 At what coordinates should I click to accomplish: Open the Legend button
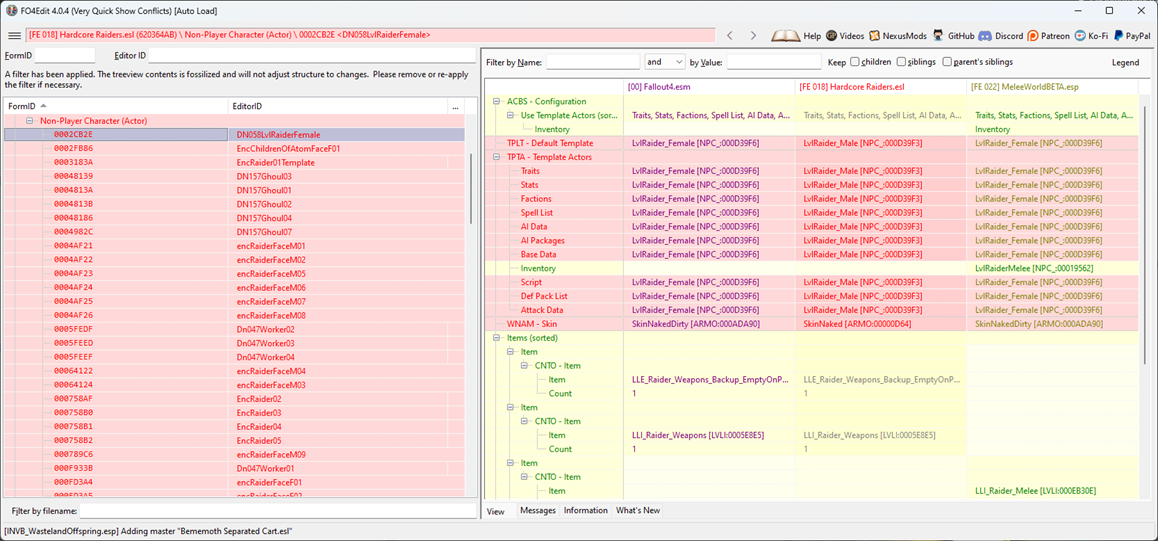tap(1126, 63)
